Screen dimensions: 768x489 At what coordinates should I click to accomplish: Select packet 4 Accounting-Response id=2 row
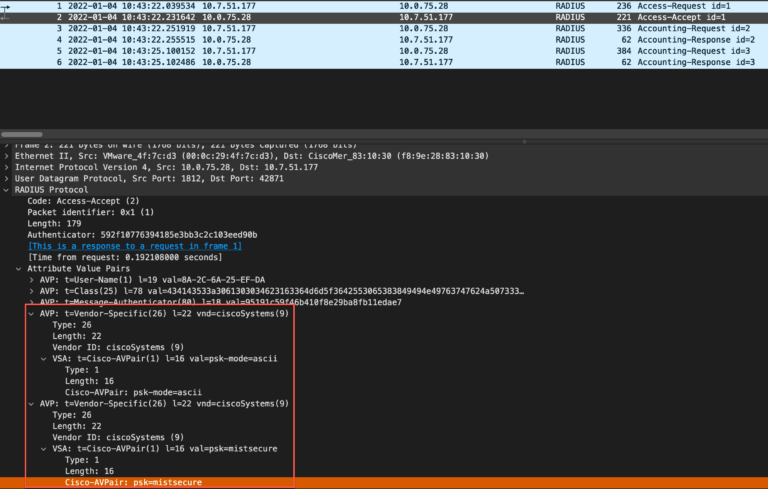pos(384,40)
